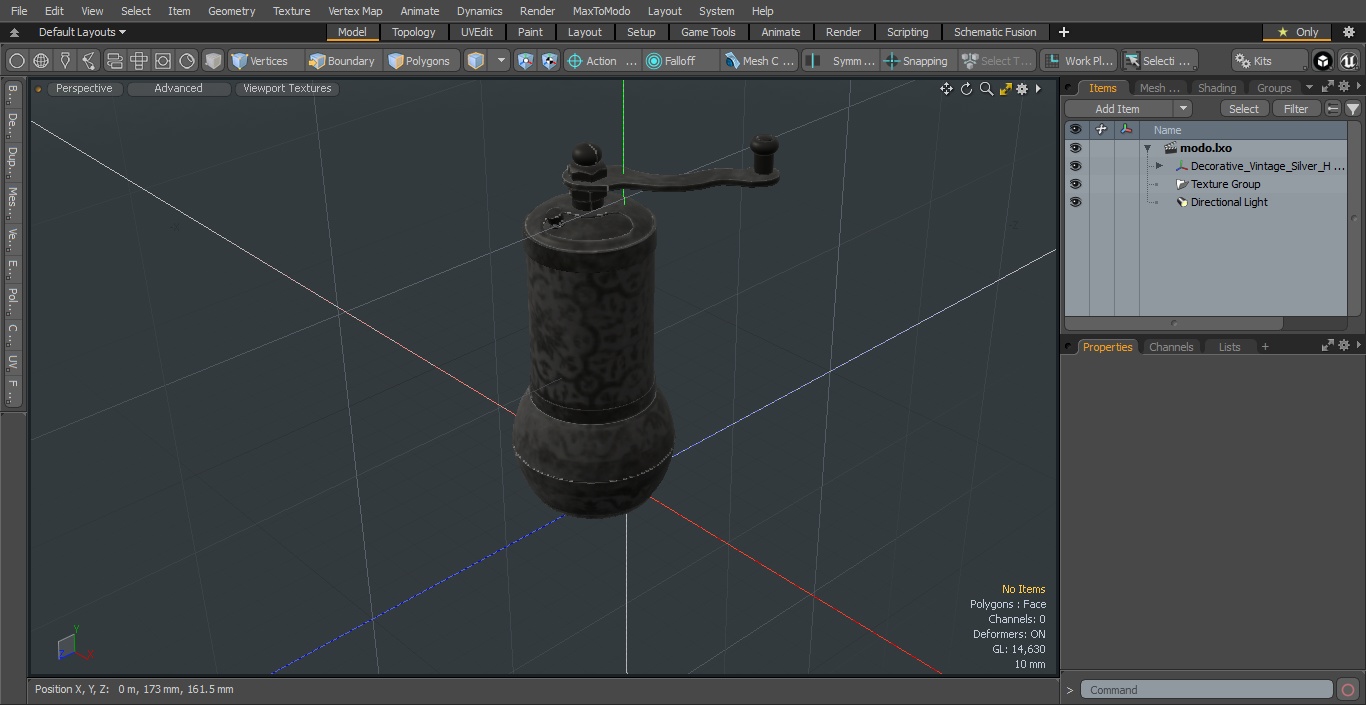Click the Unity cube icon in toolbar
Image resolution: width=1366 pixels, height=705 pixels.
coord(1323,61)
